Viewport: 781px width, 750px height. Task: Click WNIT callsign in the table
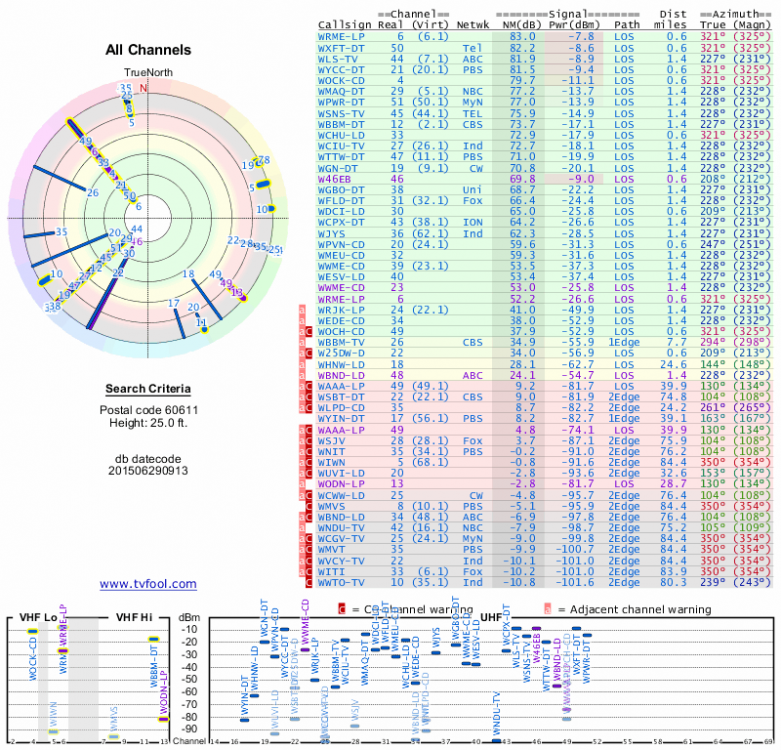[331, 452]
